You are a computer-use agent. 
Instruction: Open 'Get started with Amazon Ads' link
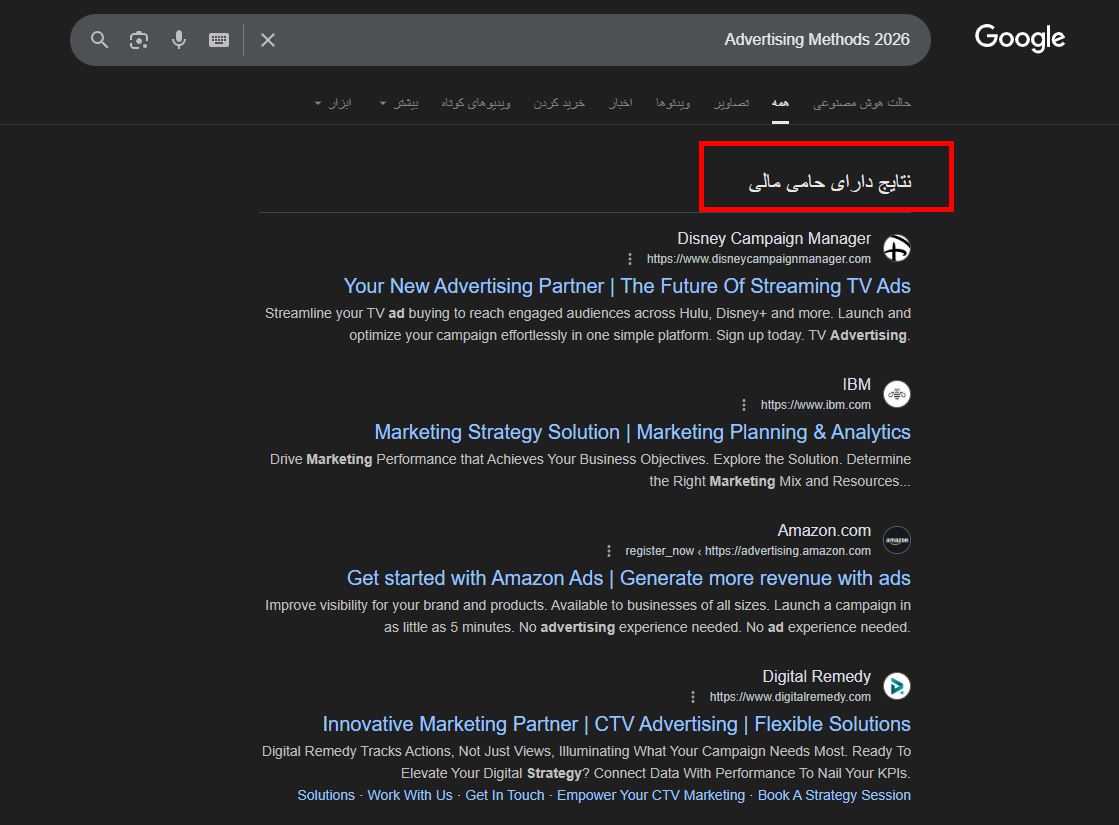point(628,578)
